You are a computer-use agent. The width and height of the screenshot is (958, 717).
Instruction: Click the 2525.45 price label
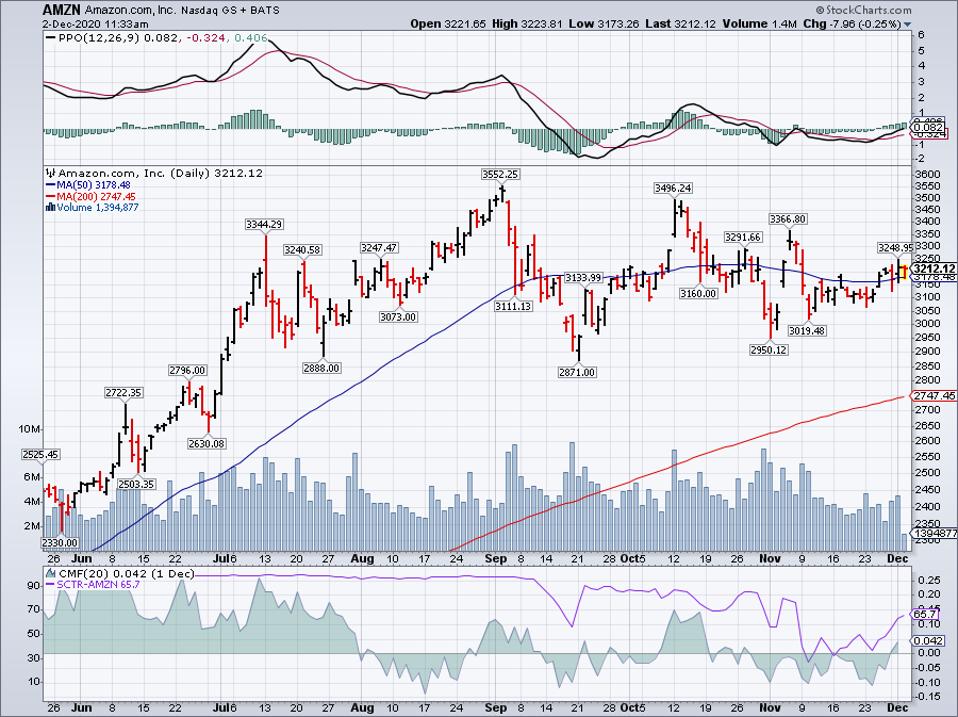pos(40,454)
